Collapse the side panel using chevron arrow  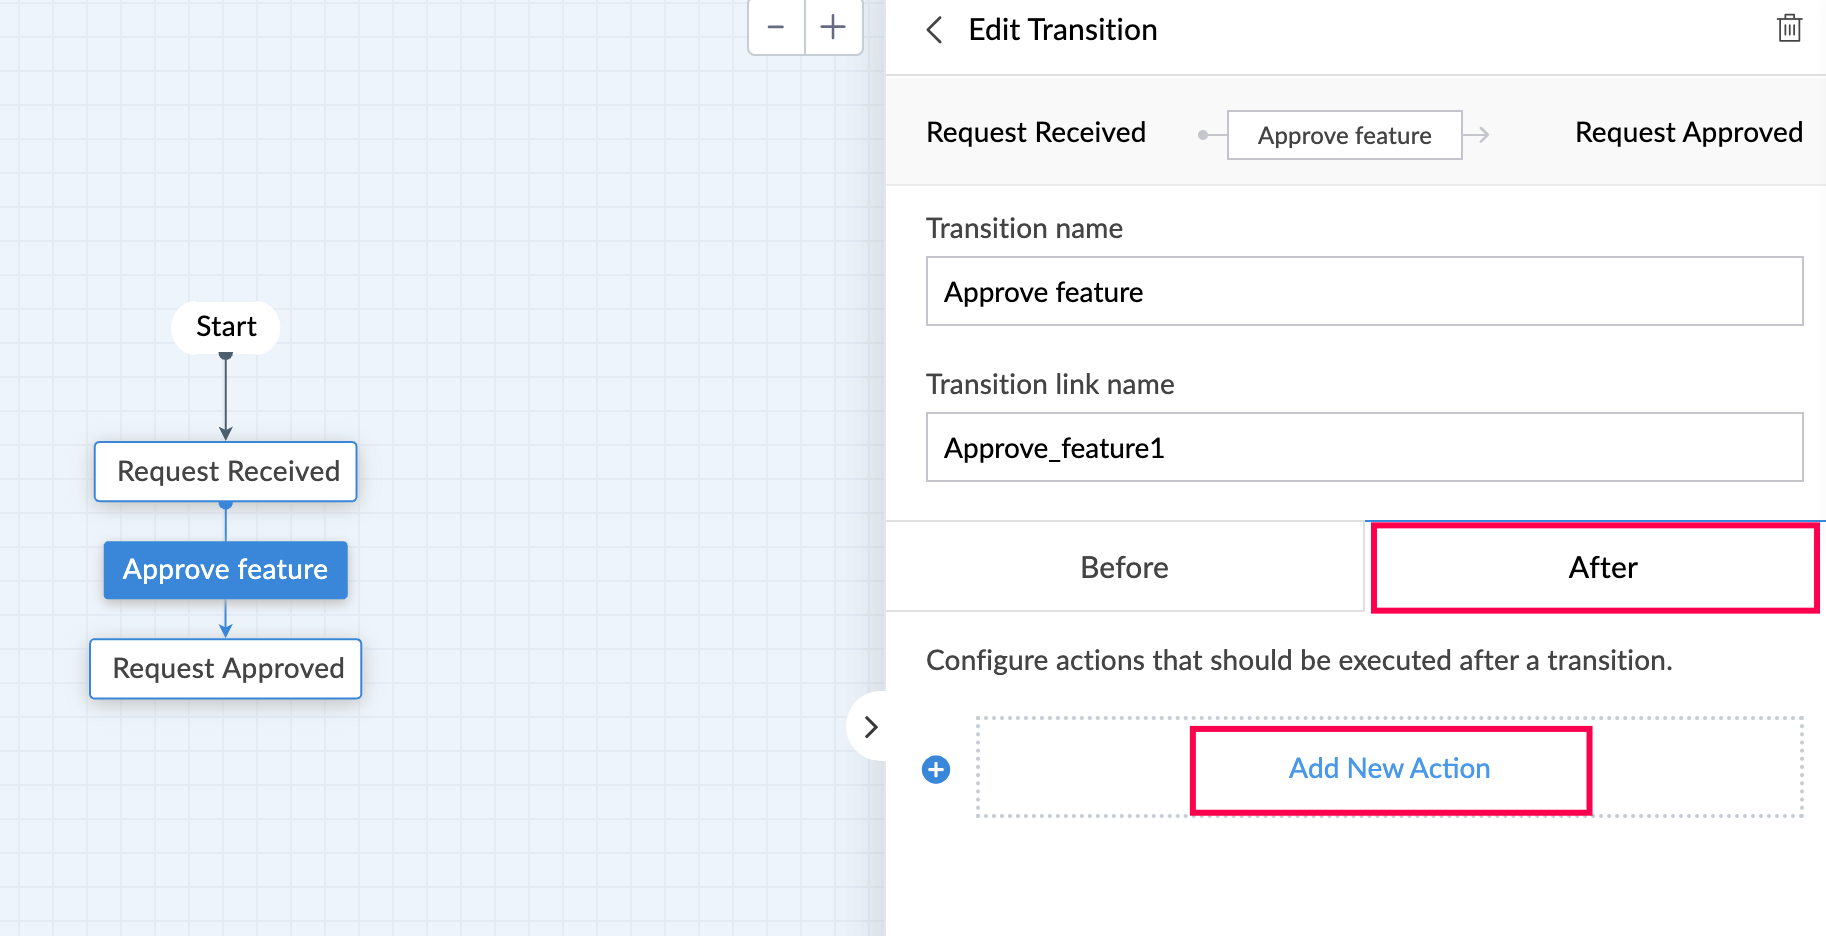click(870, 727)
